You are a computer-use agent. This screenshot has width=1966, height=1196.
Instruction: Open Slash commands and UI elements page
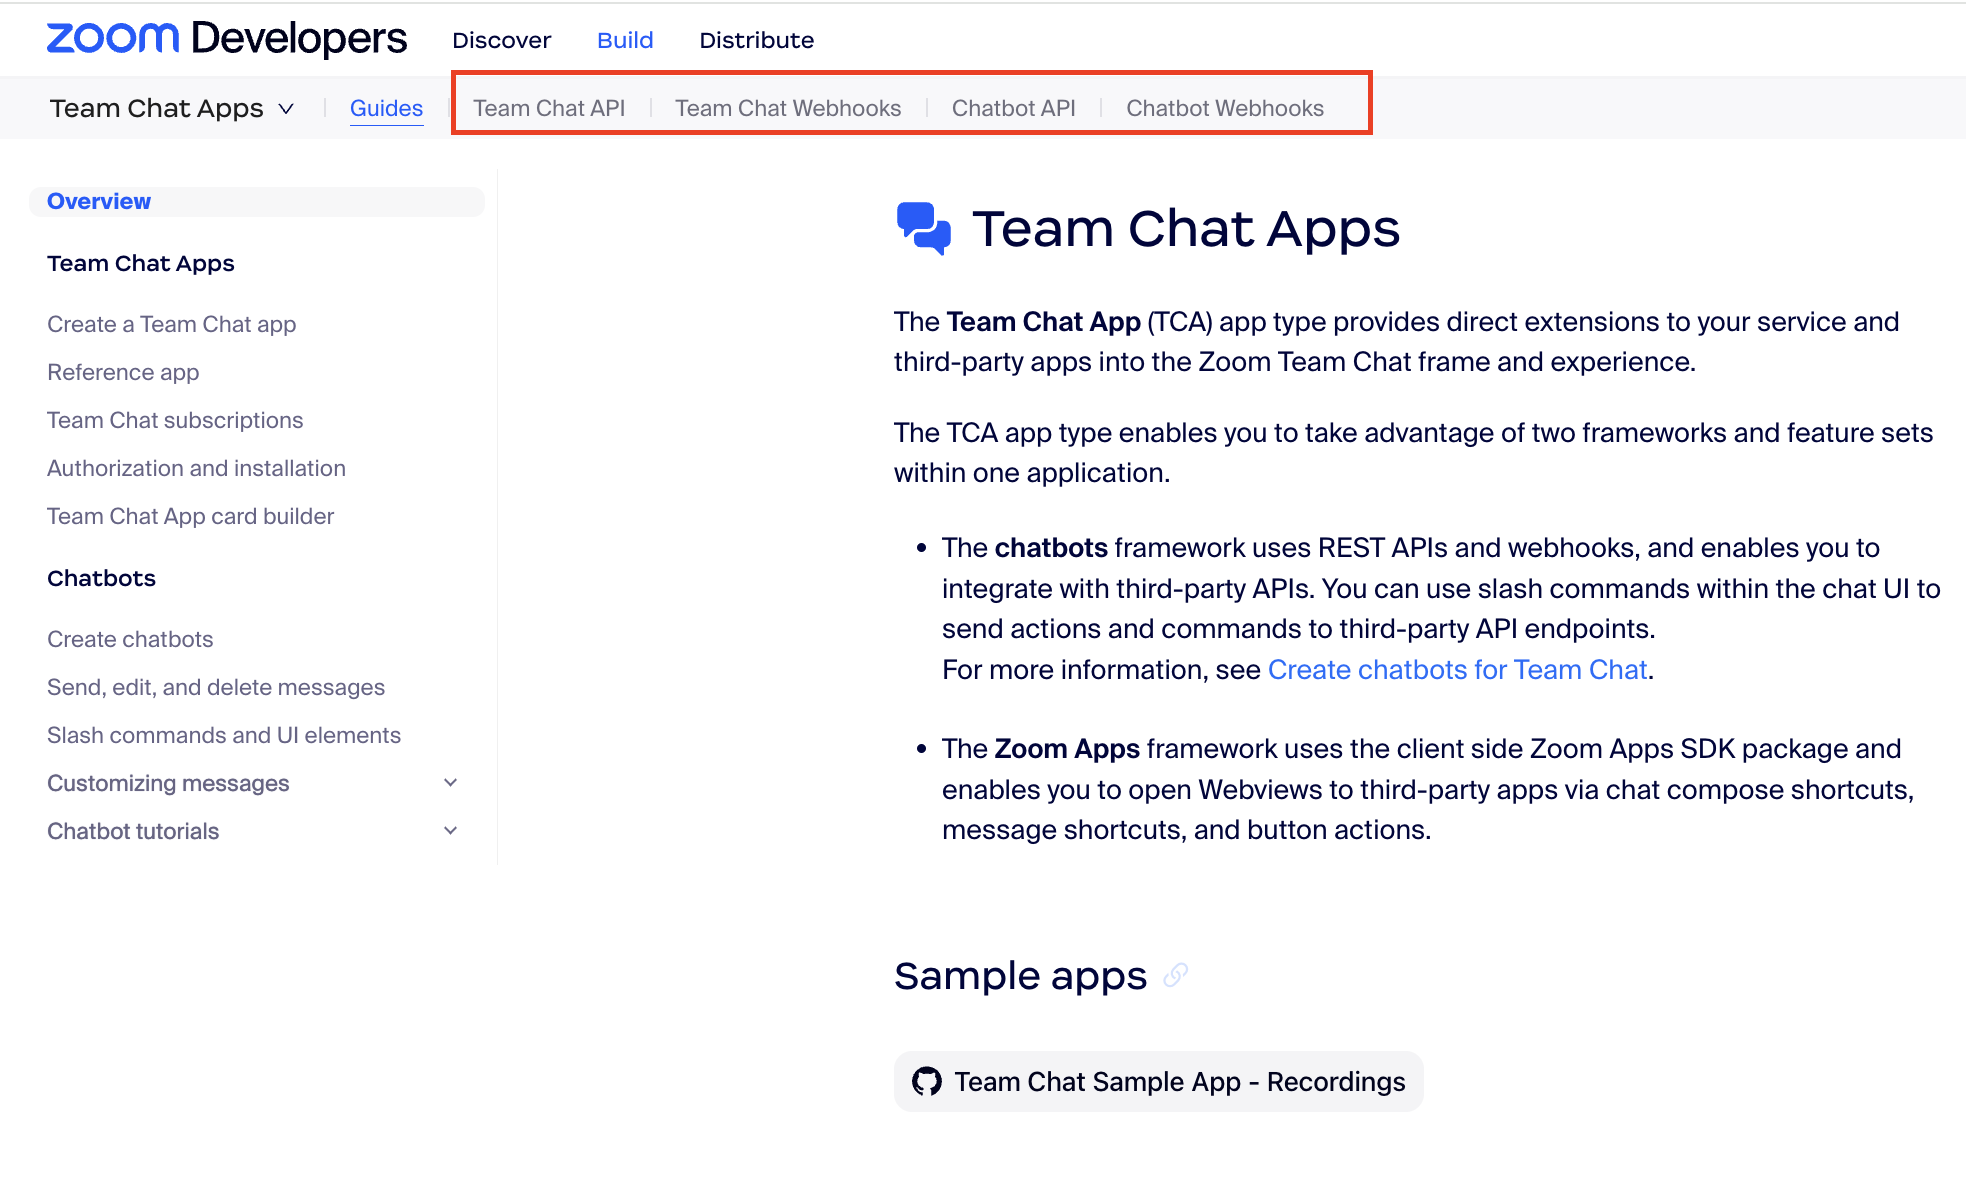pyautogui.click(x=224, y=735)
